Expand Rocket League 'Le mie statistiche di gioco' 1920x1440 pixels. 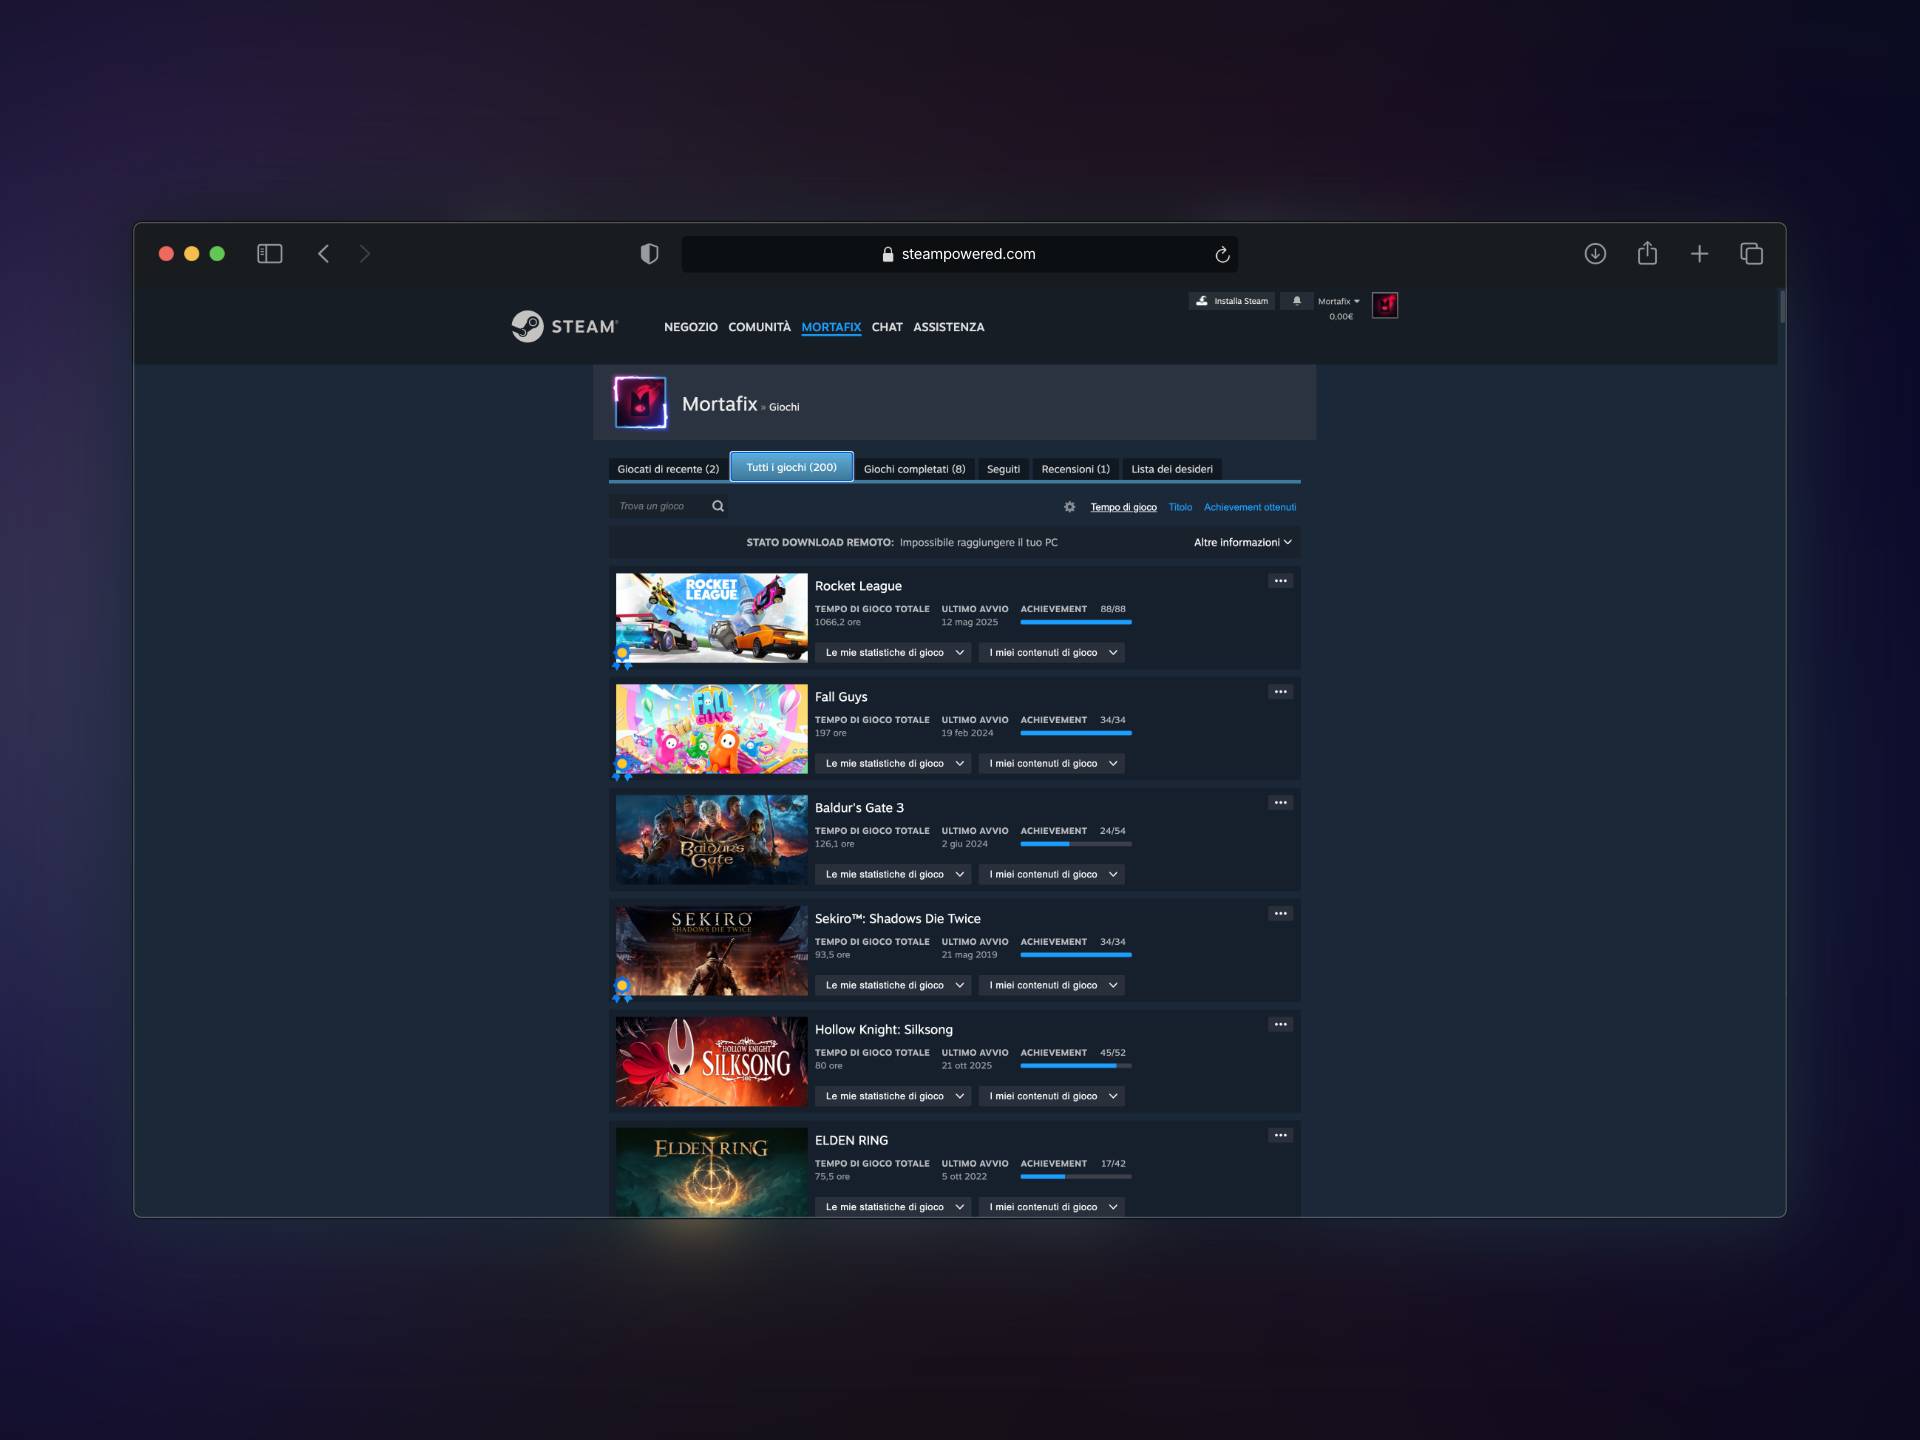point(894,653)
